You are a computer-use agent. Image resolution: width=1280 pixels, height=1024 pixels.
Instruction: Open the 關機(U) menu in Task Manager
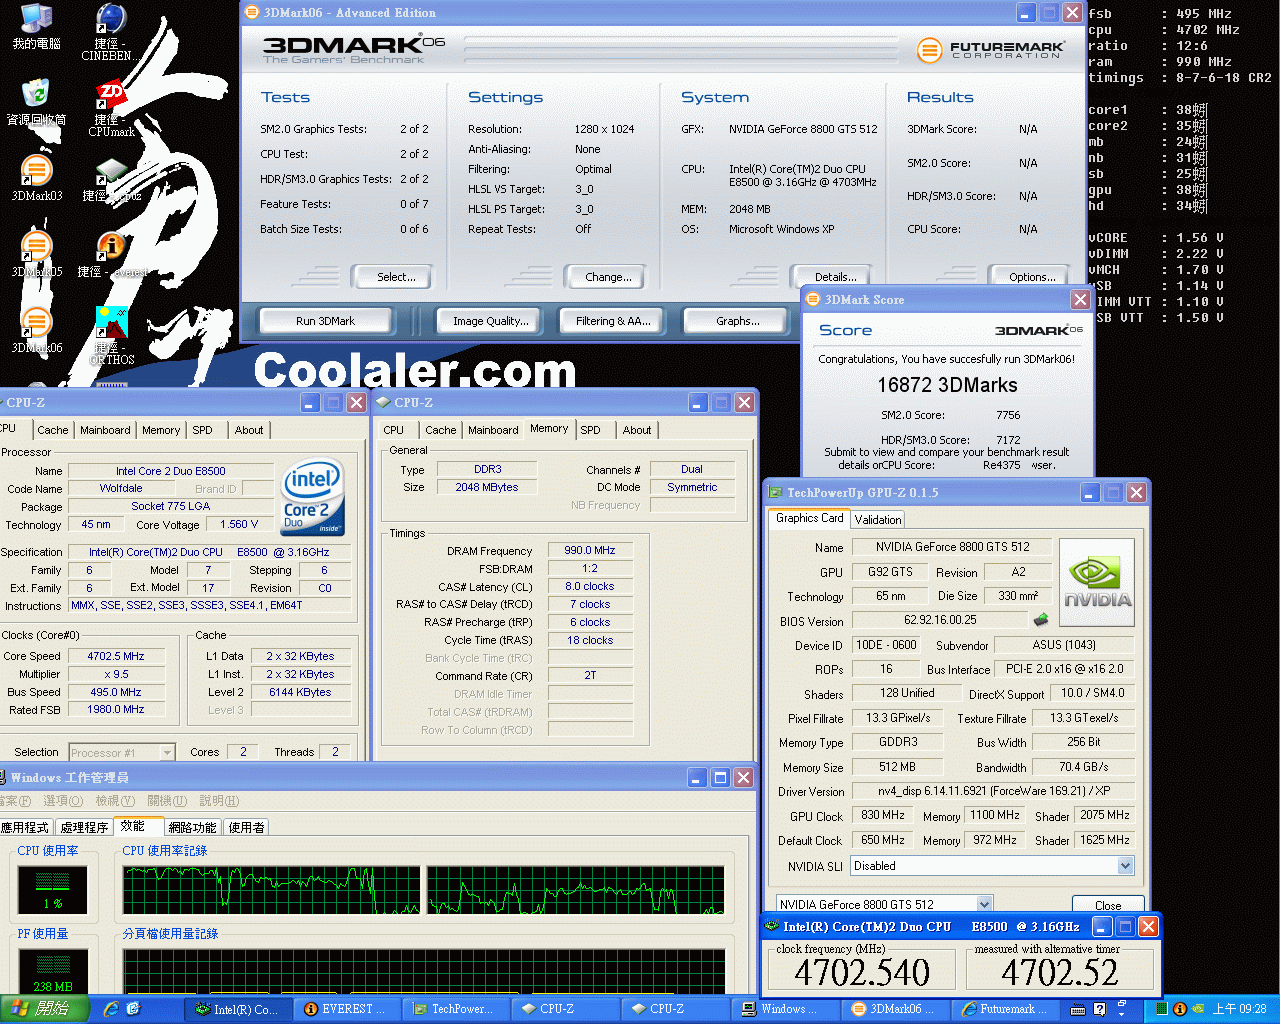[167, 801]
